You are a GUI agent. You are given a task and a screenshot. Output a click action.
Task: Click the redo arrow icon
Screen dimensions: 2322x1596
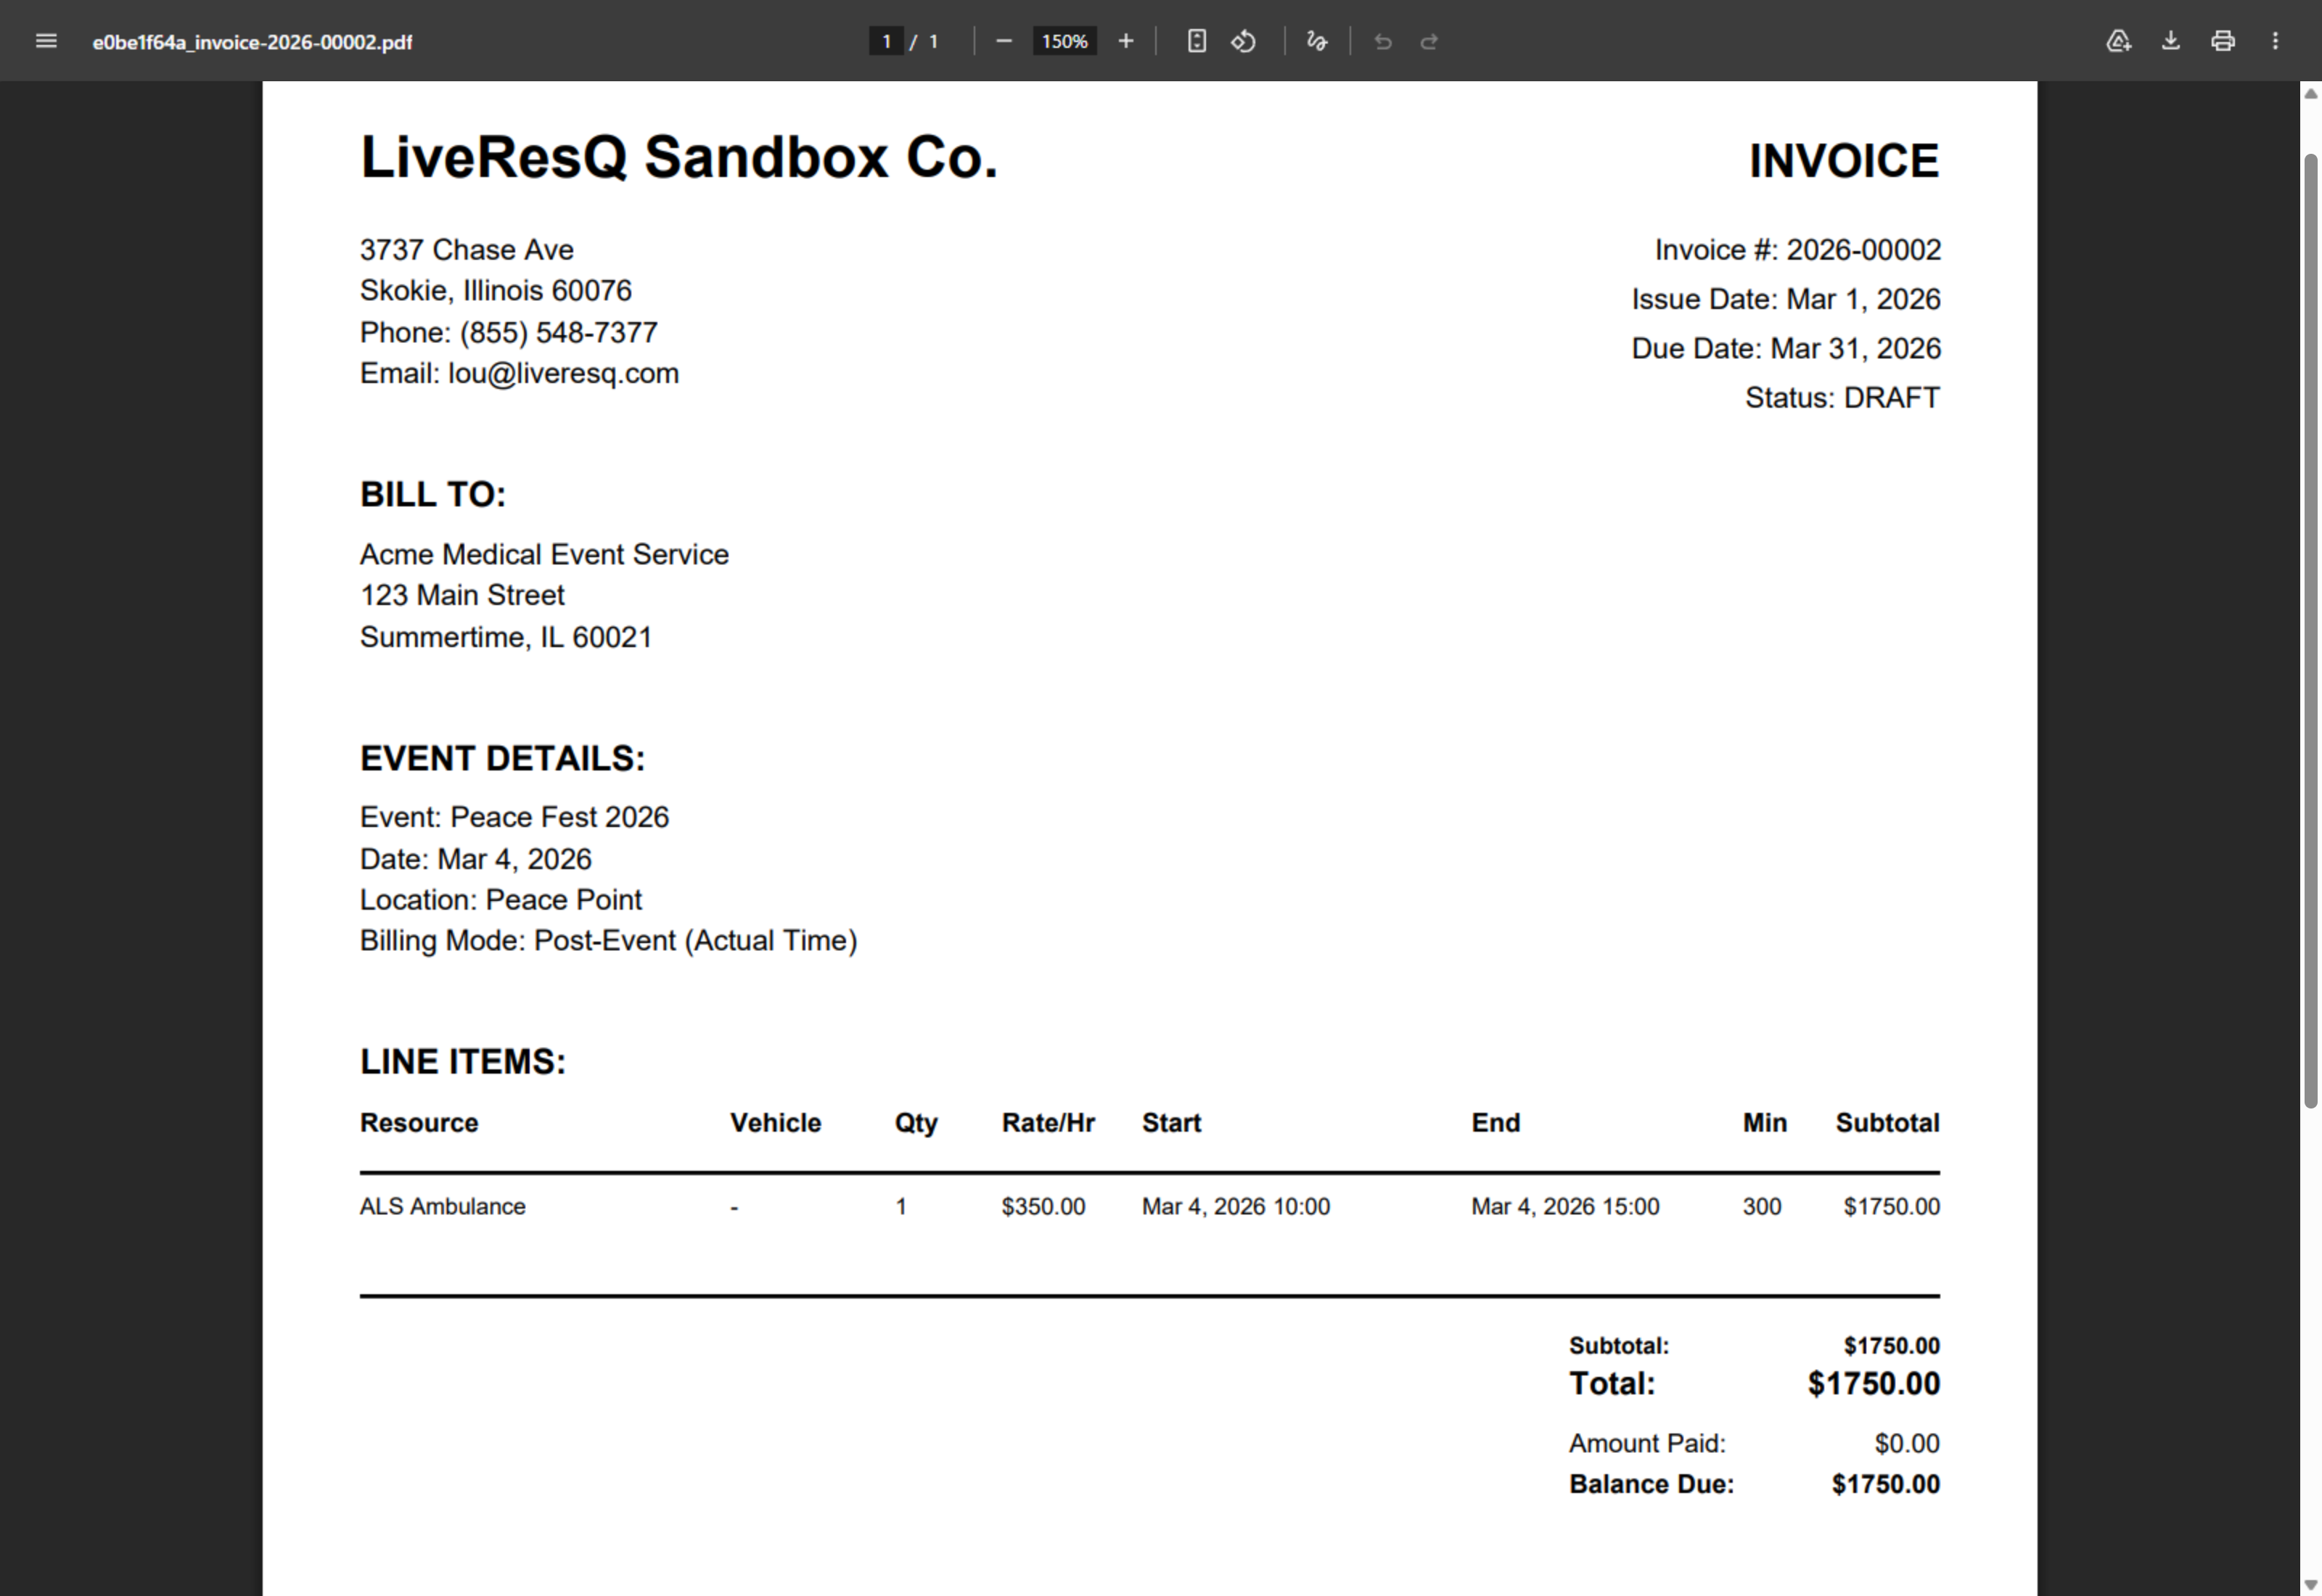[x=1429, y=41]
